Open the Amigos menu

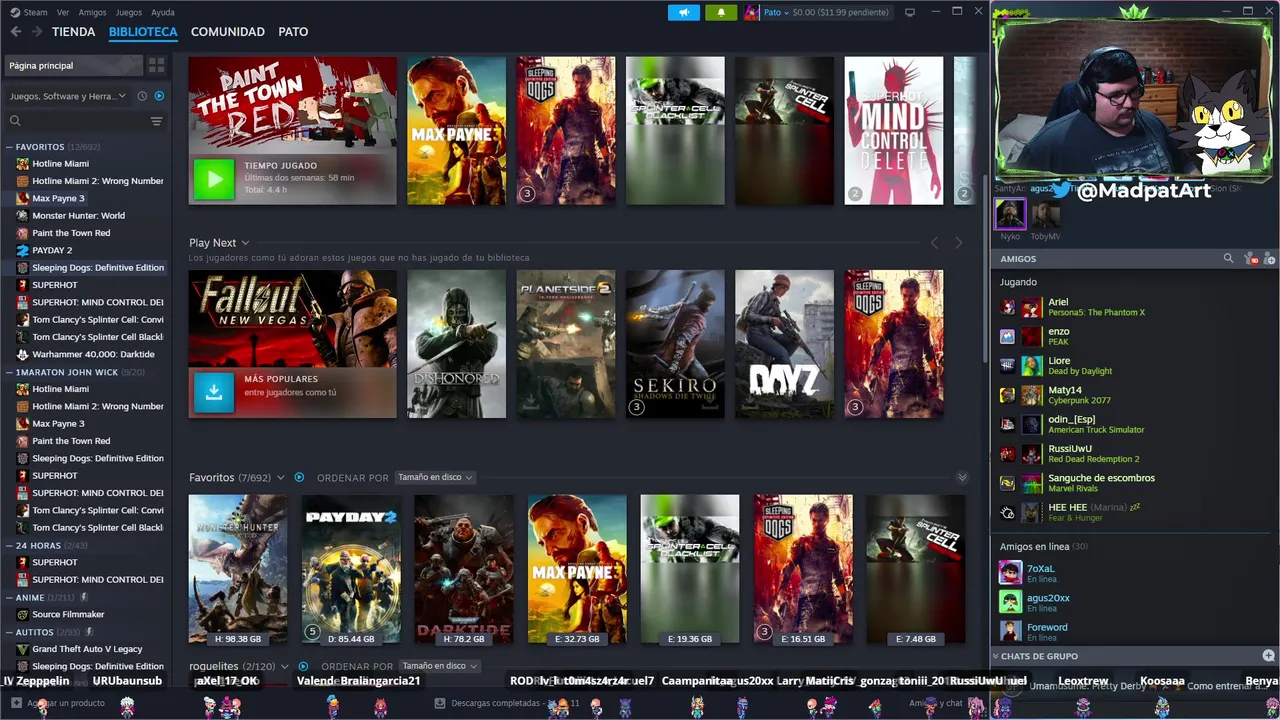pyautogui.click(x=92, y=12)
